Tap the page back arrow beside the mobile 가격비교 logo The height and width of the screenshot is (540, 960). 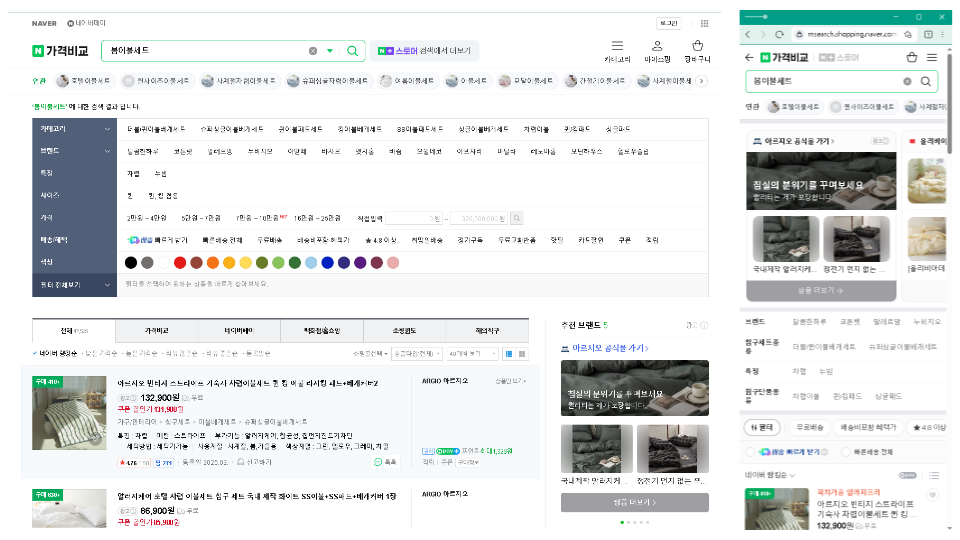749,58
